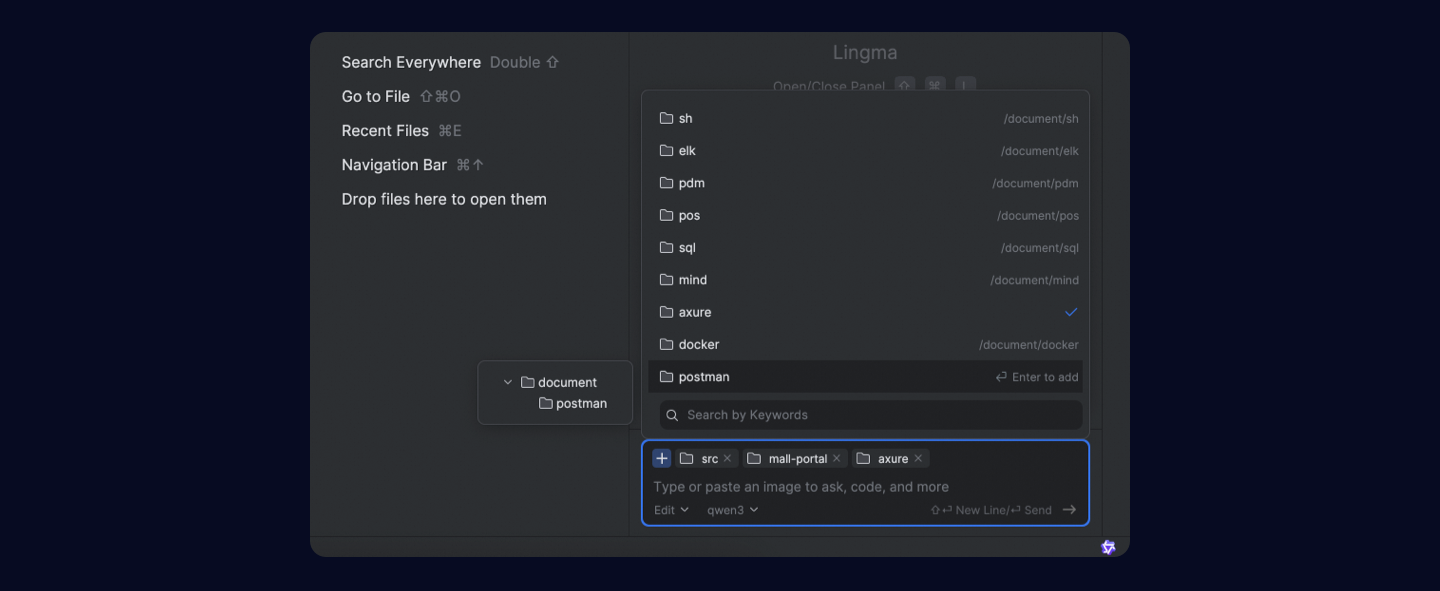Click the search magnifier icon
This screenshot has height=591, width=1440.
(x=673, y=415)
